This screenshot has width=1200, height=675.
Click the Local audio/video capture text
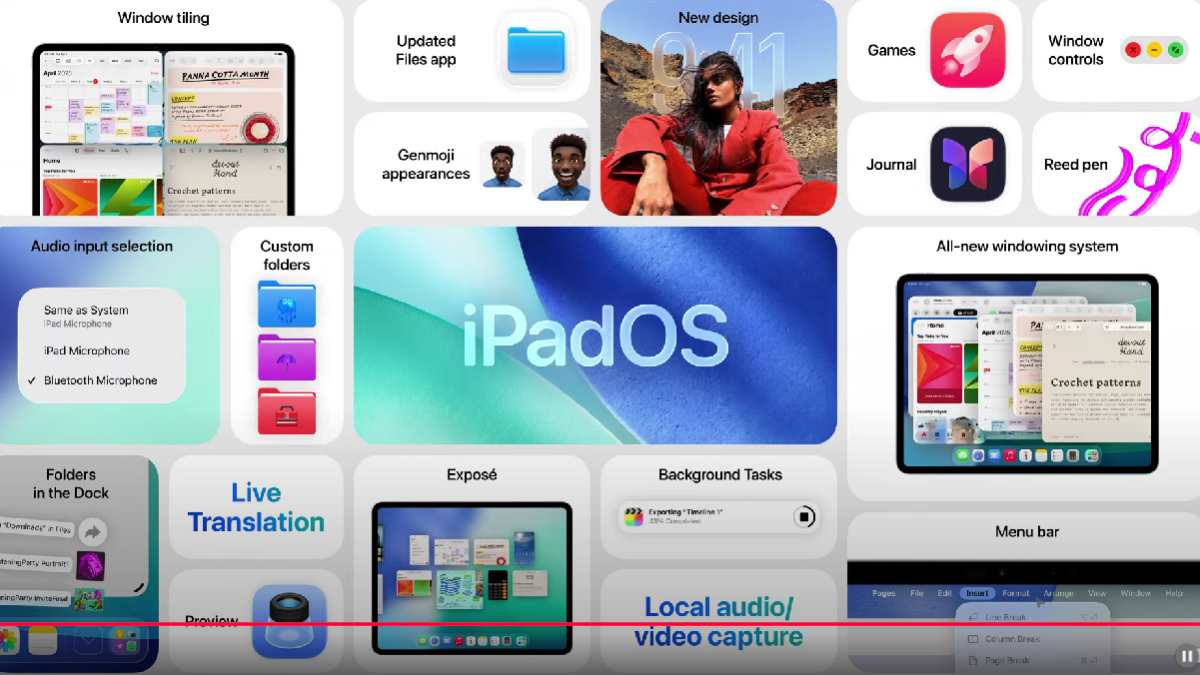point(718,621)
